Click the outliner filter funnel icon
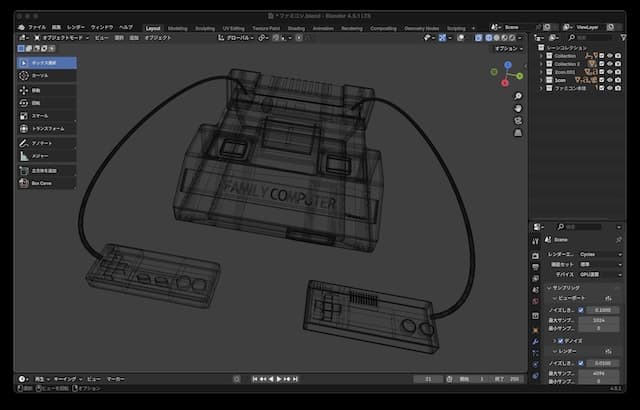This screenshot has height=410, width=640. [x=623, y=38]
